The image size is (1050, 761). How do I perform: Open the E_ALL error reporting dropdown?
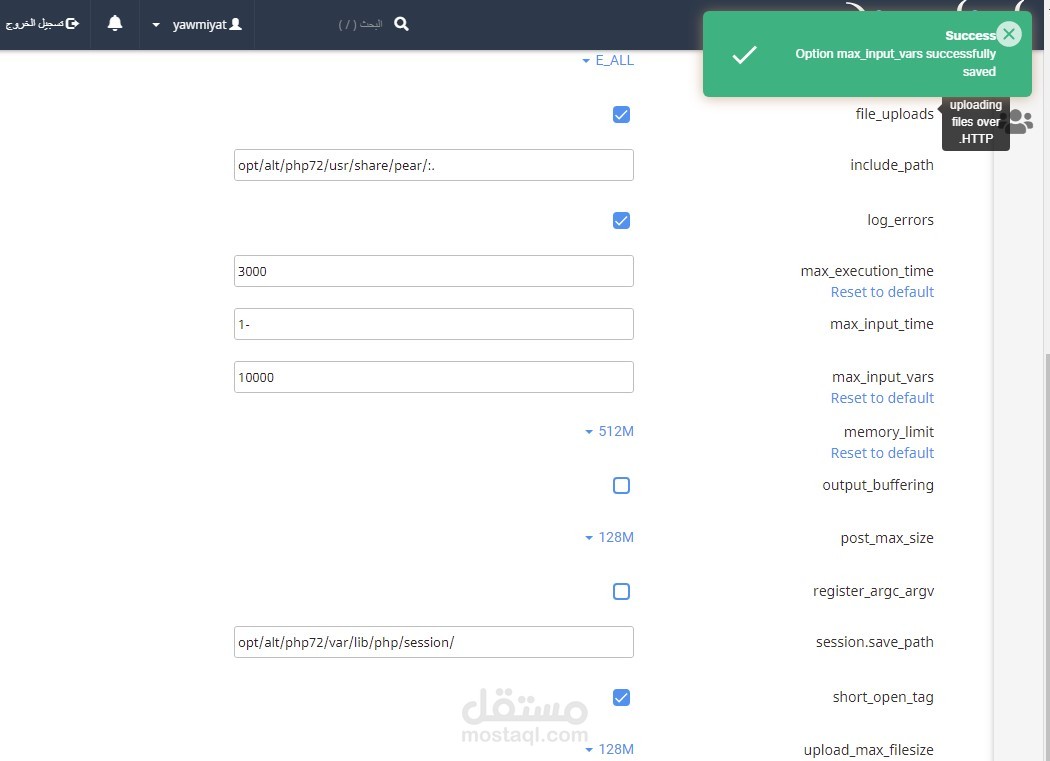coord(608,60)
